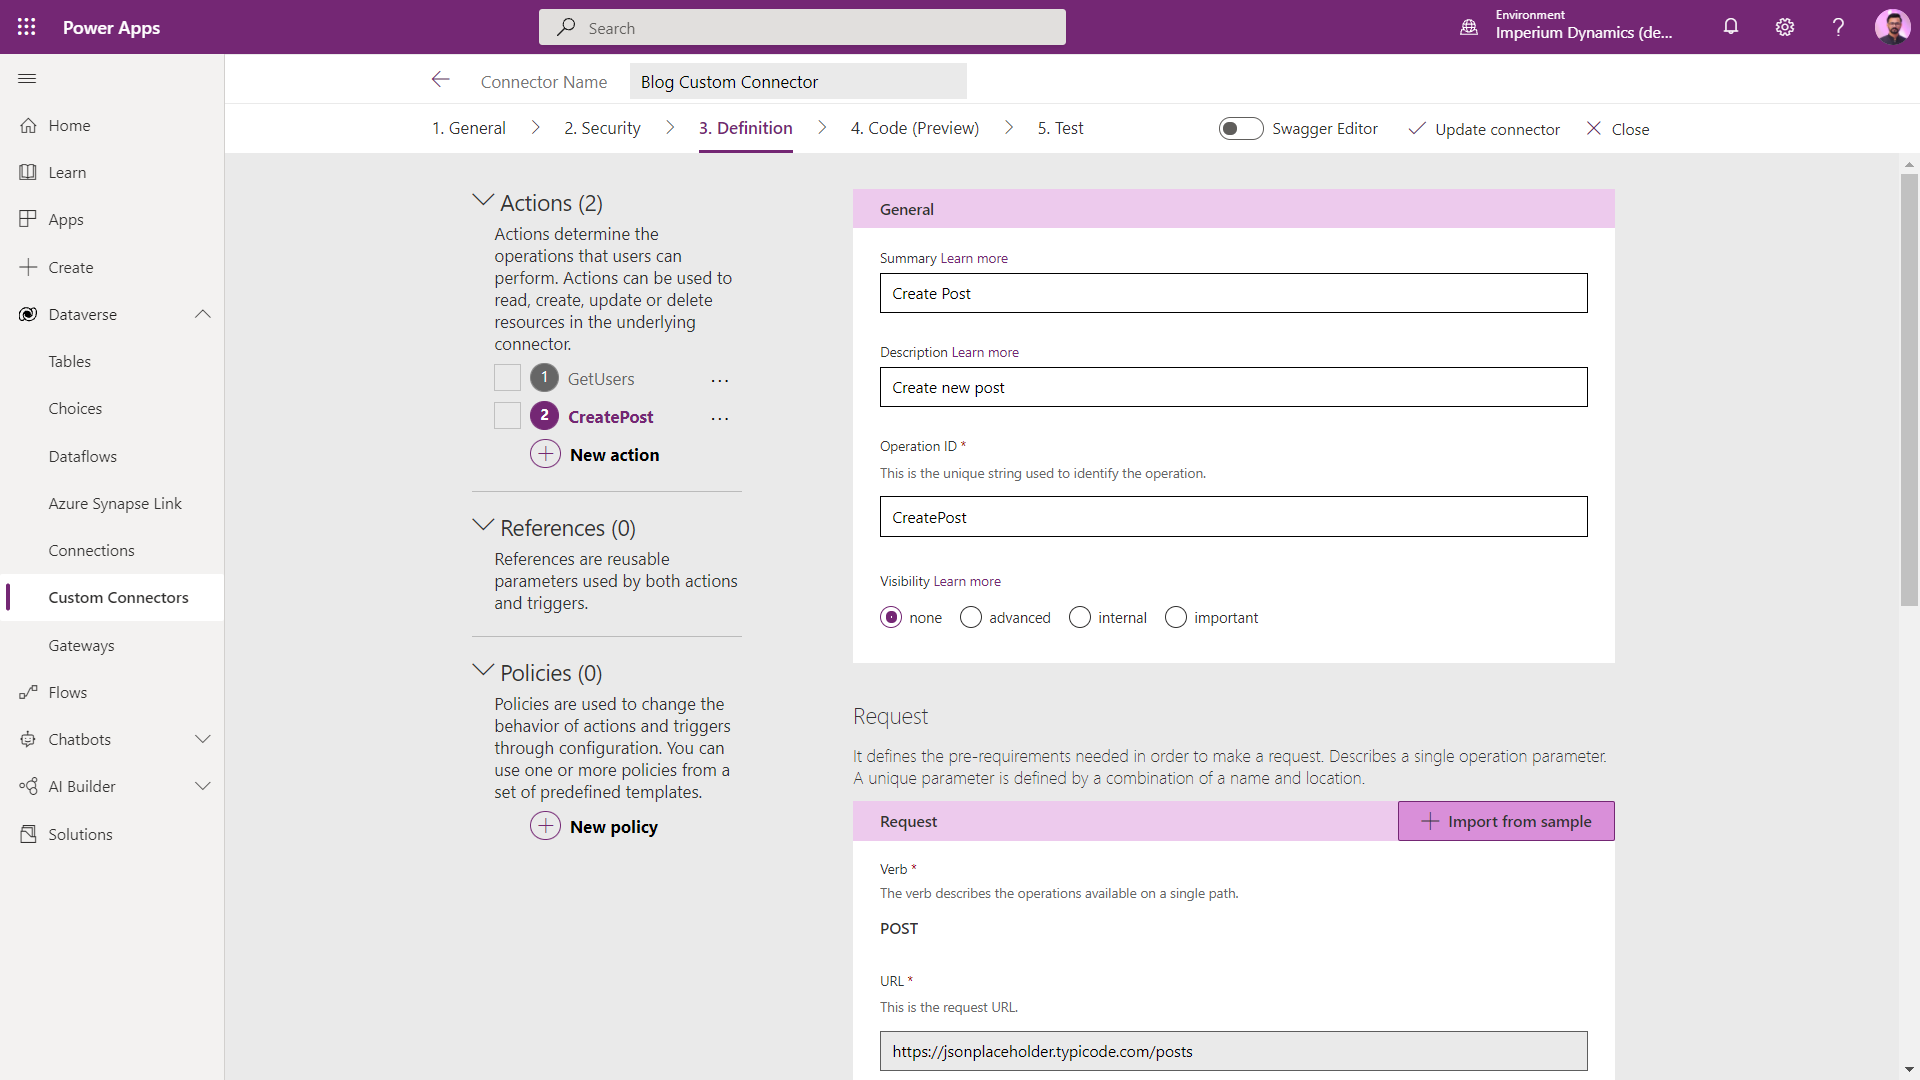The height and width of the screenshot is (1080, 1920).
Task: Open the settings gear icon
Action: click(x=1785, y=27)
